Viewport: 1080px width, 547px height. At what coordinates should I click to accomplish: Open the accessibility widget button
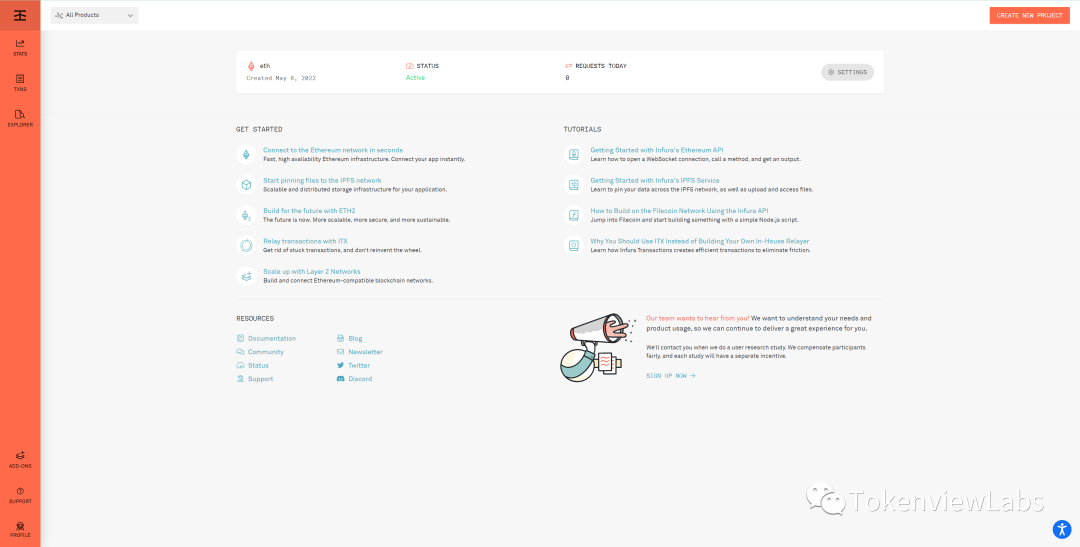1061,529
